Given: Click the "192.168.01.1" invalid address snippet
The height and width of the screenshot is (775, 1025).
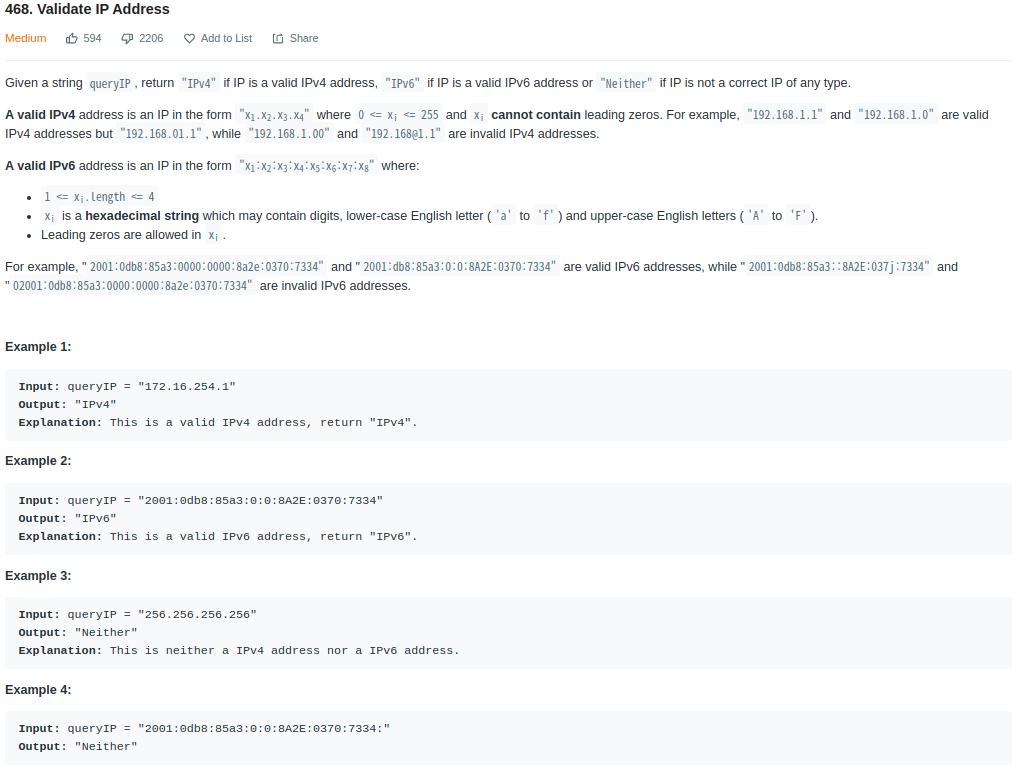Looking at the screenshot, I should (161, 134).
